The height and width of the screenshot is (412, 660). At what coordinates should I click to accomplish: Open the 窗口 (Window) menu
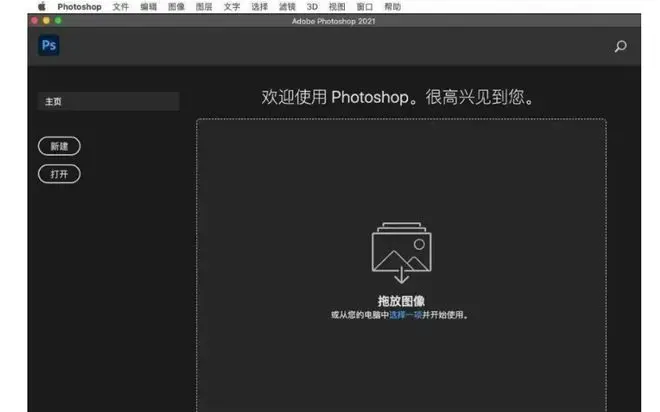pos(365,7)
